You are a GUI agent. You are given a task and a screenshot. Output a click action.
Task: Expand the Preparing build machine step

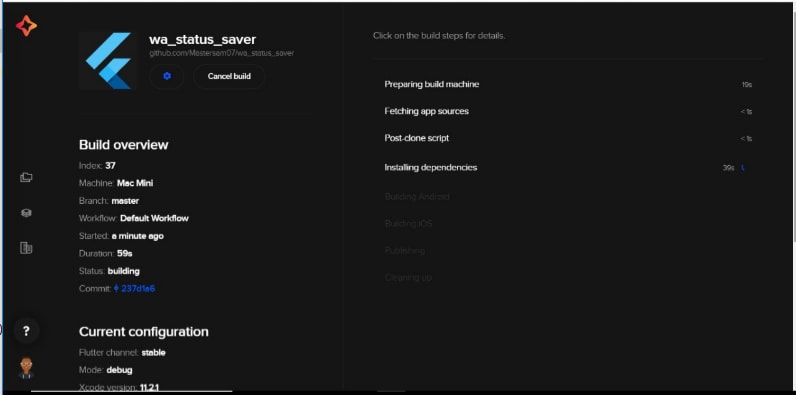(x=568, y=84)
